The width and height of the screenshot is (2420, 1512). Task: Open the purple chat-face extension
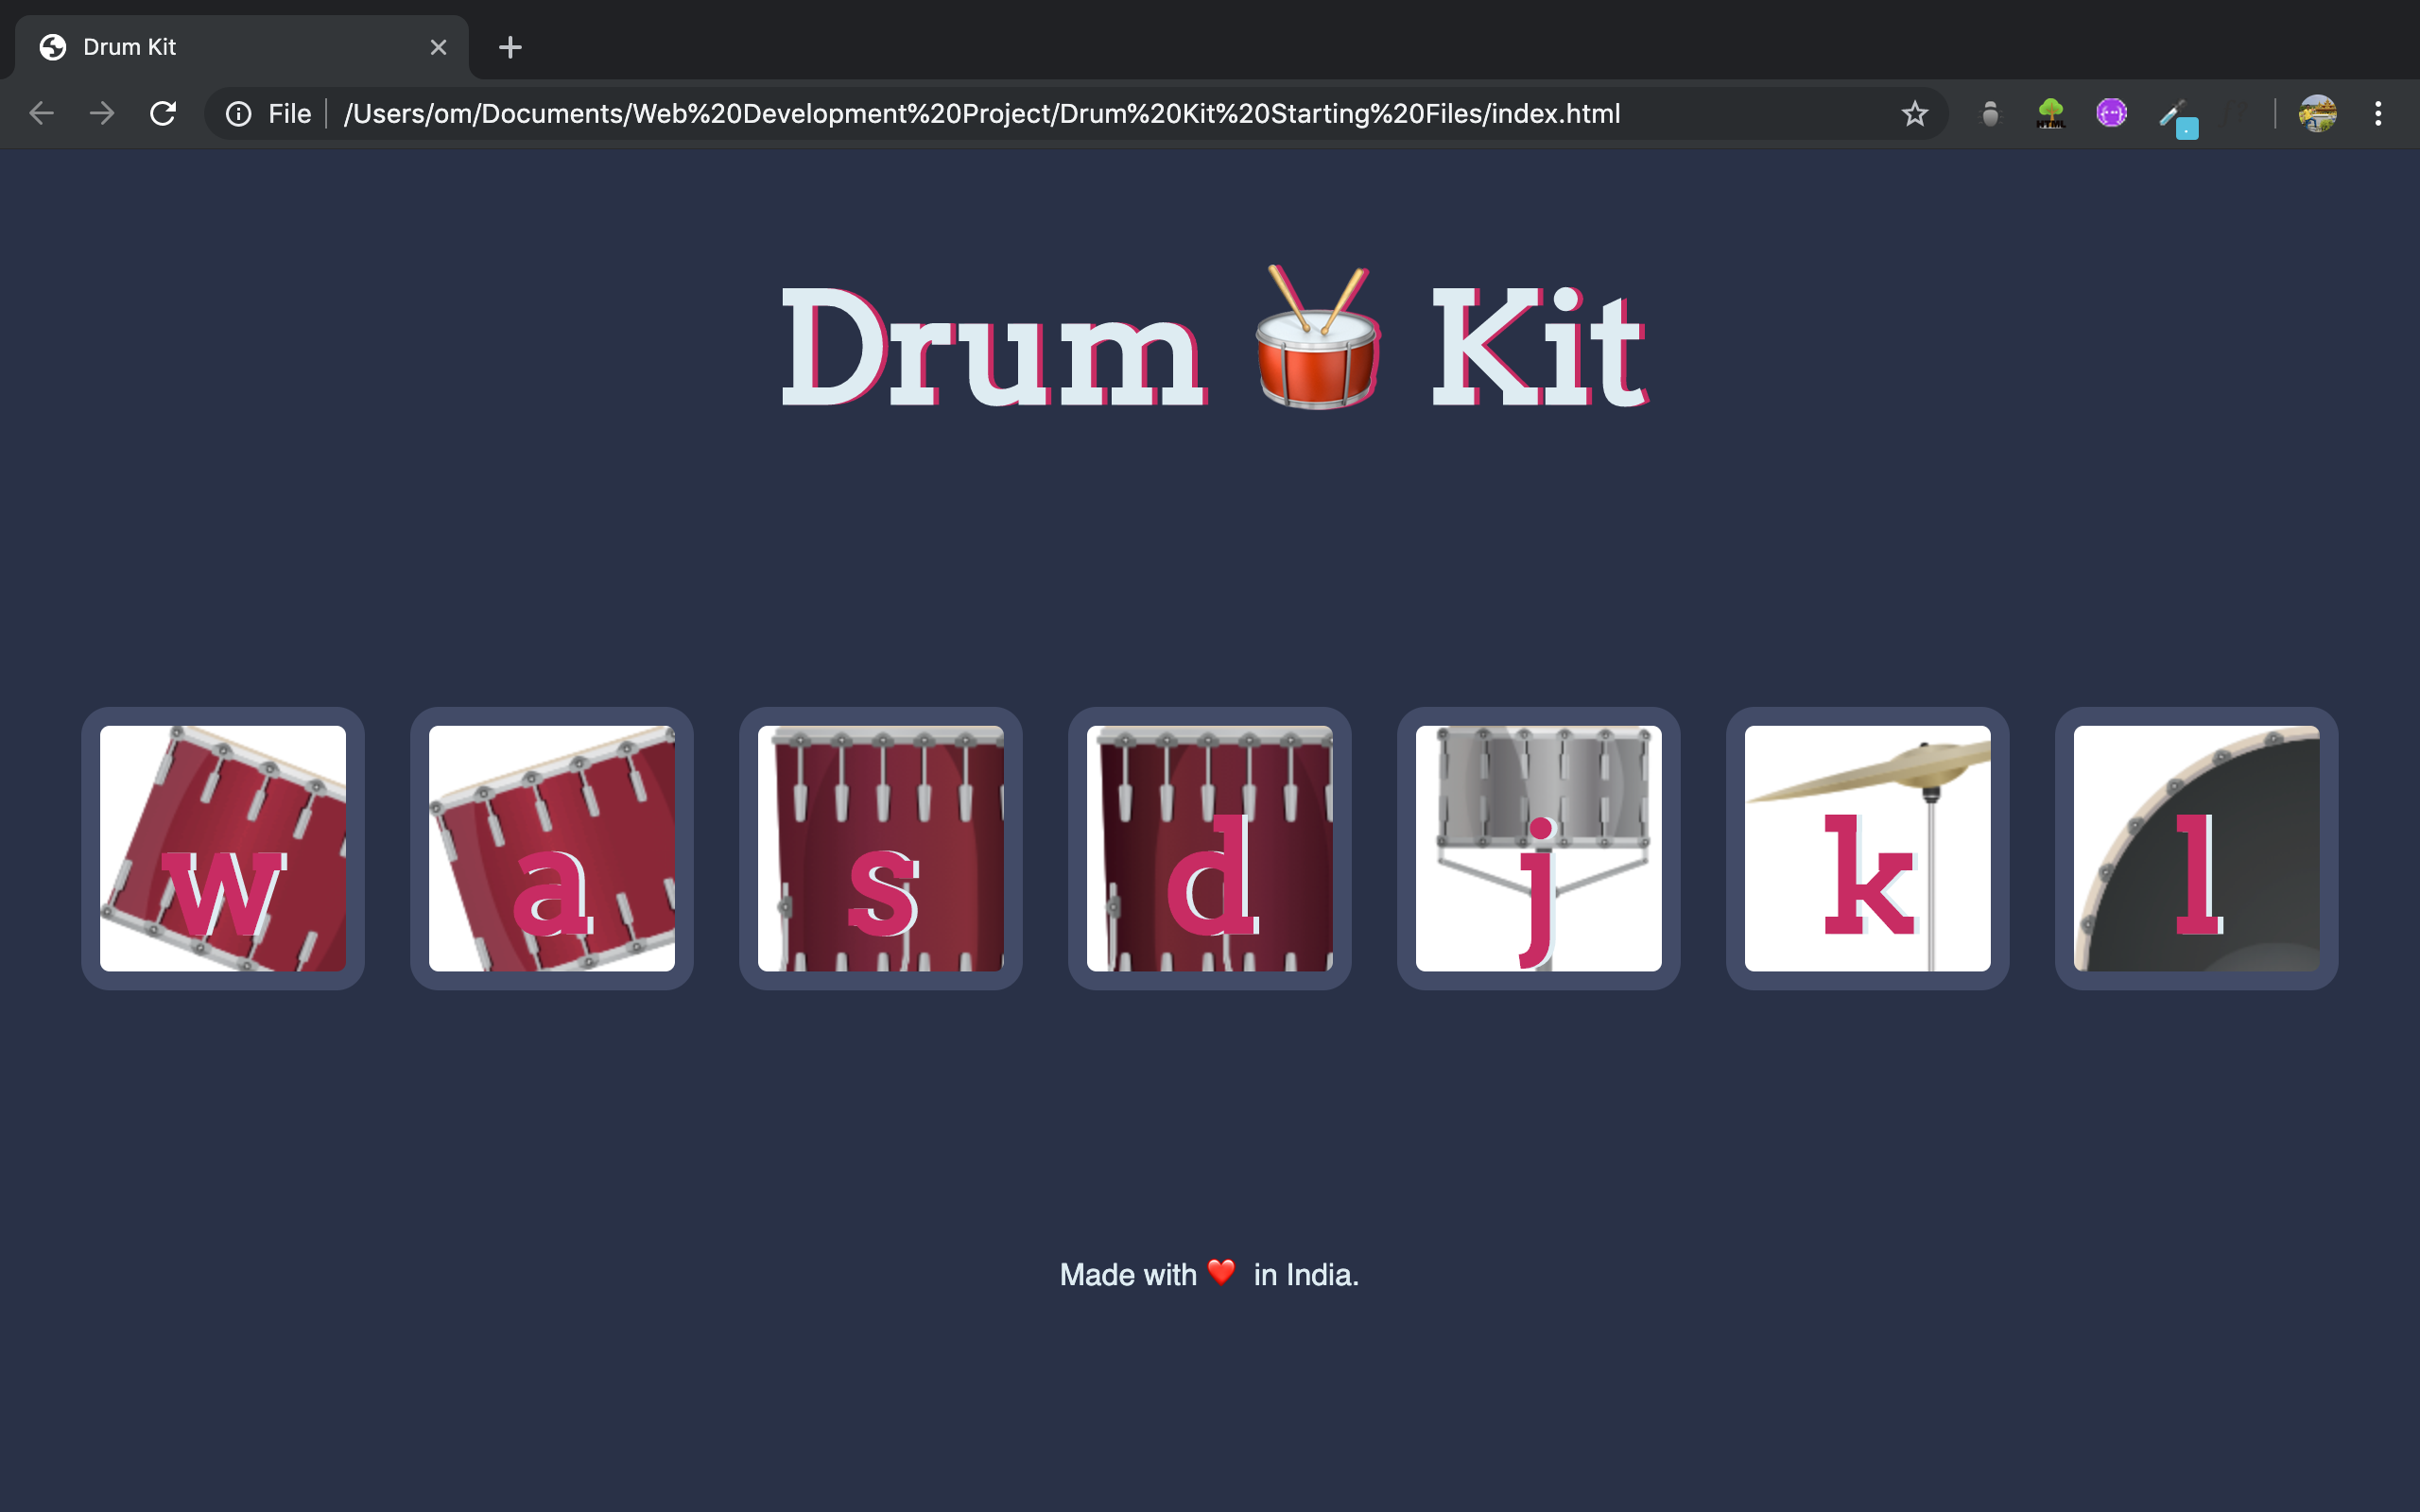2111,113
